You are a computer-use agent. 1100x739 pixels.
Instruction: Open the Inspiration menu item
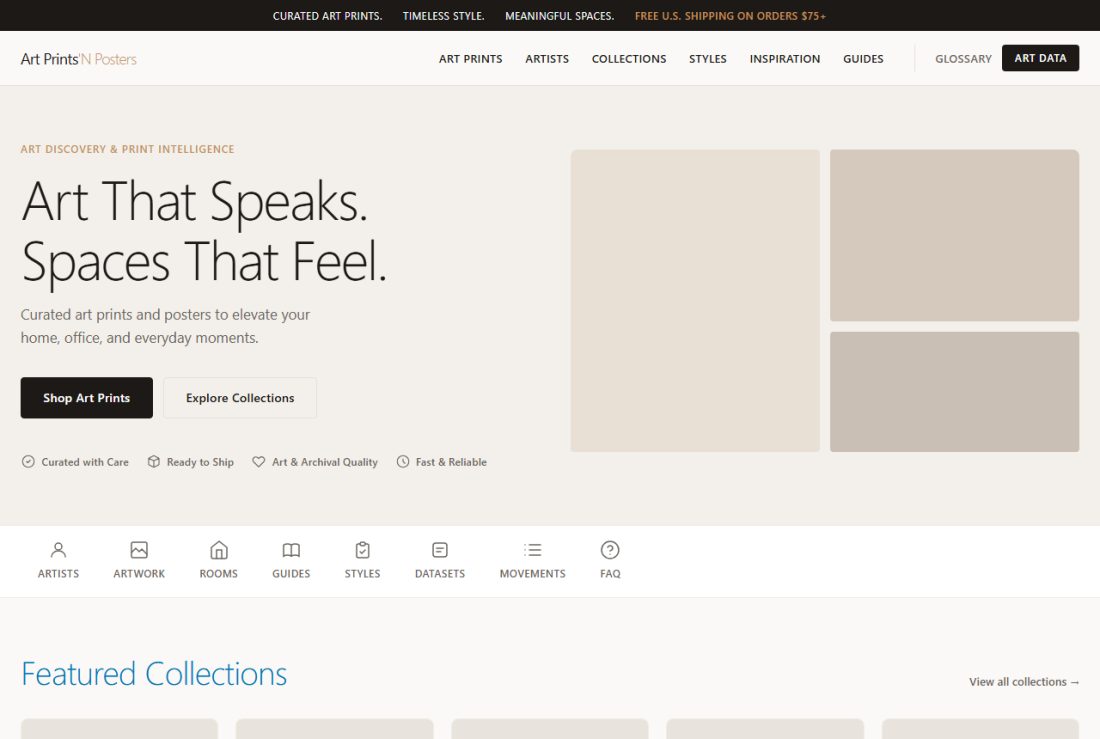(x=785, y=59)
